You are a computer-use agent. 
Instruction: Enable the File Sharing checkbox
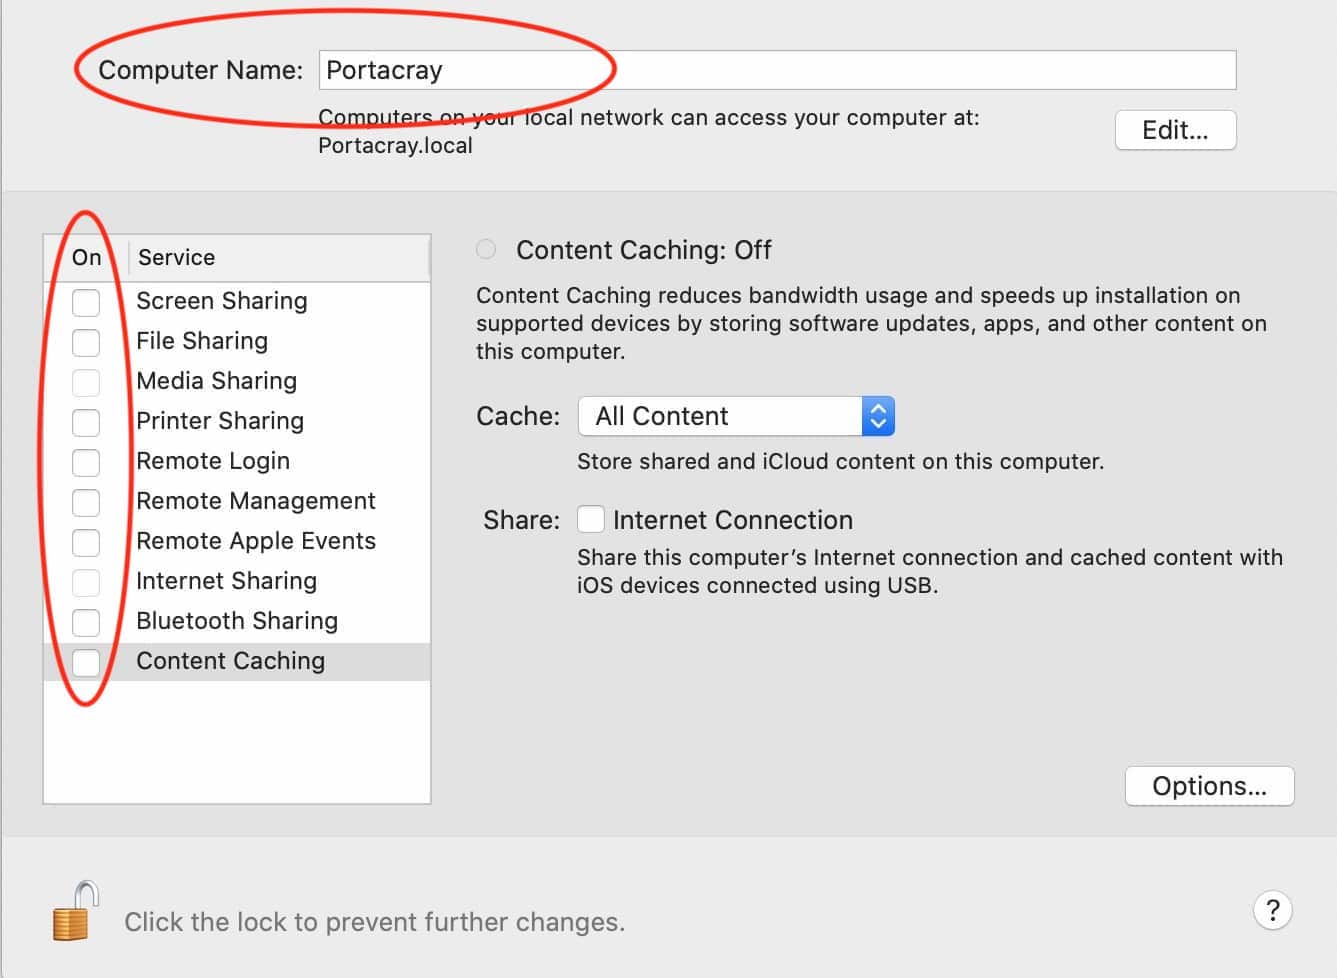[86, 342]
